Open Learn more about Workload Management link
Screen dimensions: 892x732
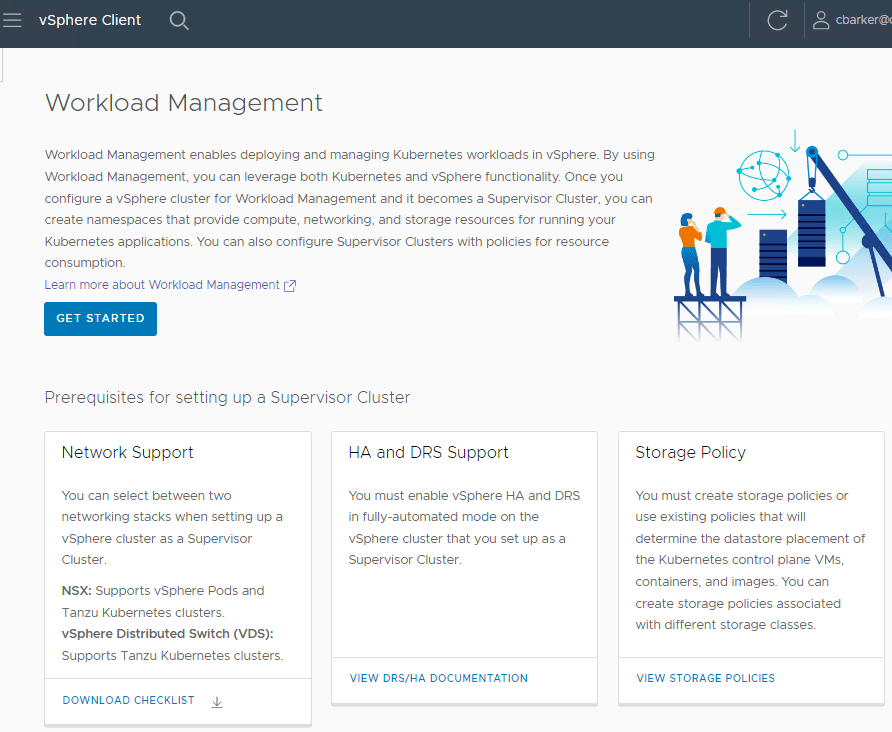162,285
